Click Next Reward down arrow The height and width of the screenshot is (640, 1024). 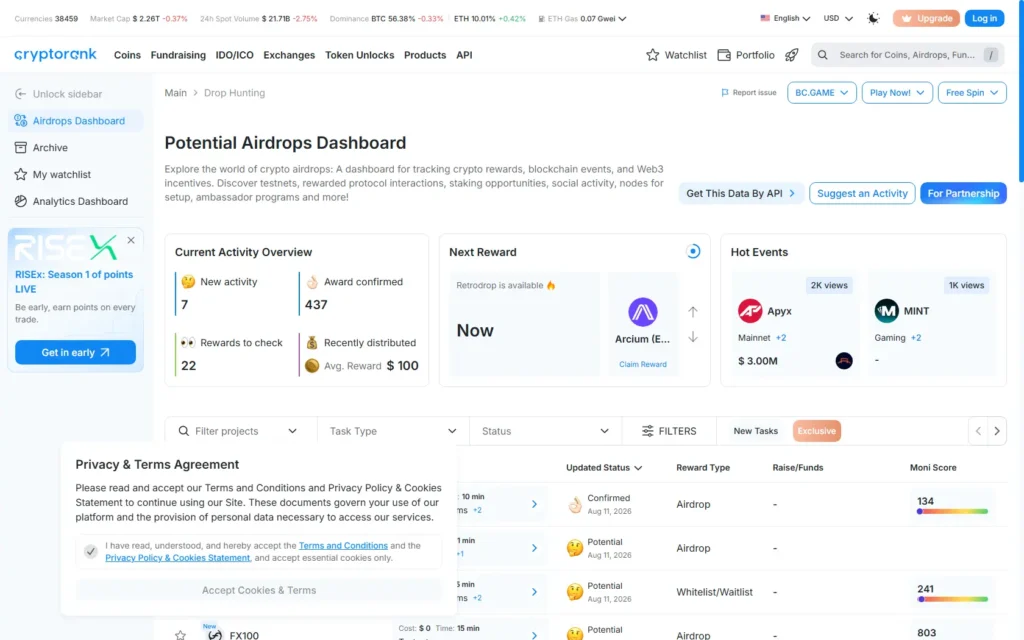693,337
